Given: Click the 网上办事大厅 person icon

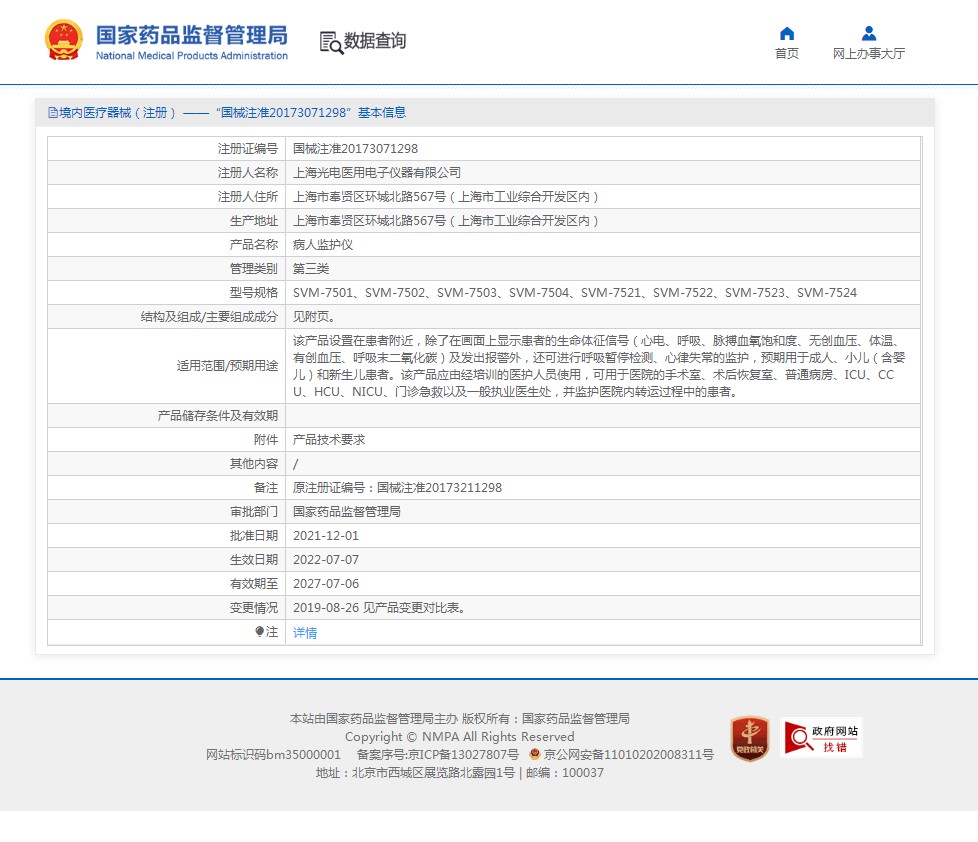Looking at the screenshot, I should point(868,33).
